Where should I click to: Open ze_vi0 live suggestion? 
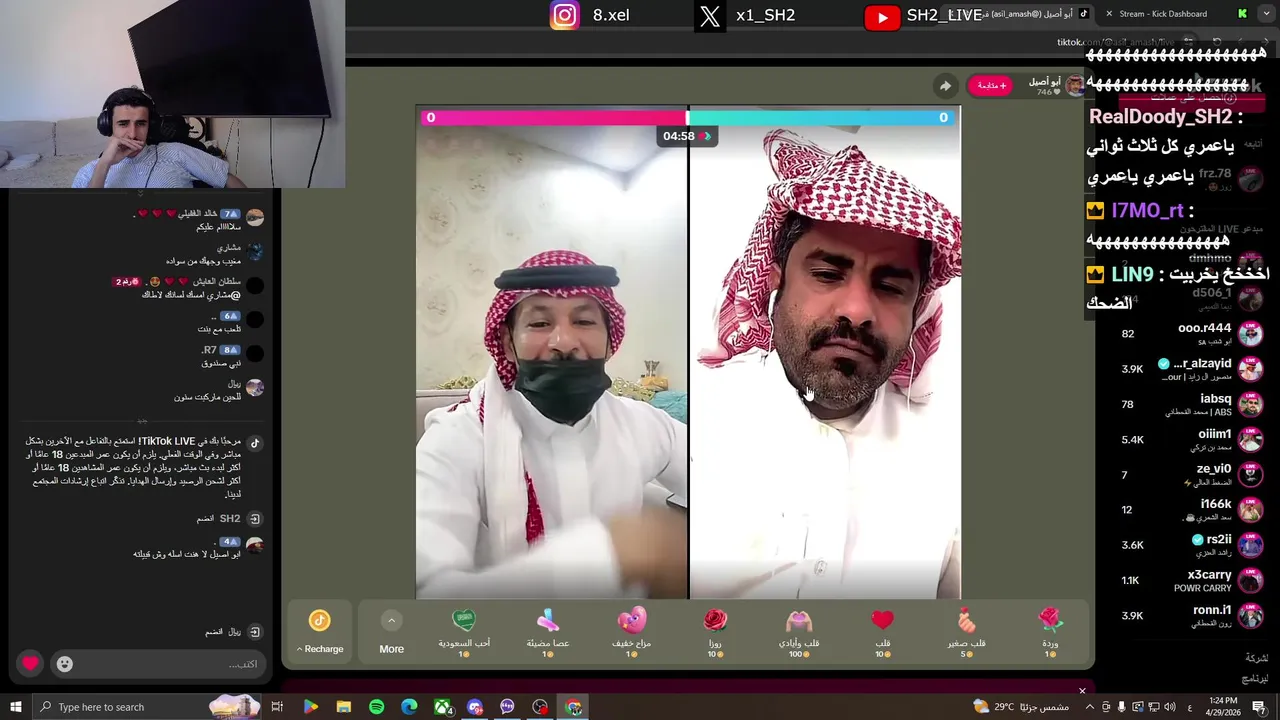pos(1190,474)
